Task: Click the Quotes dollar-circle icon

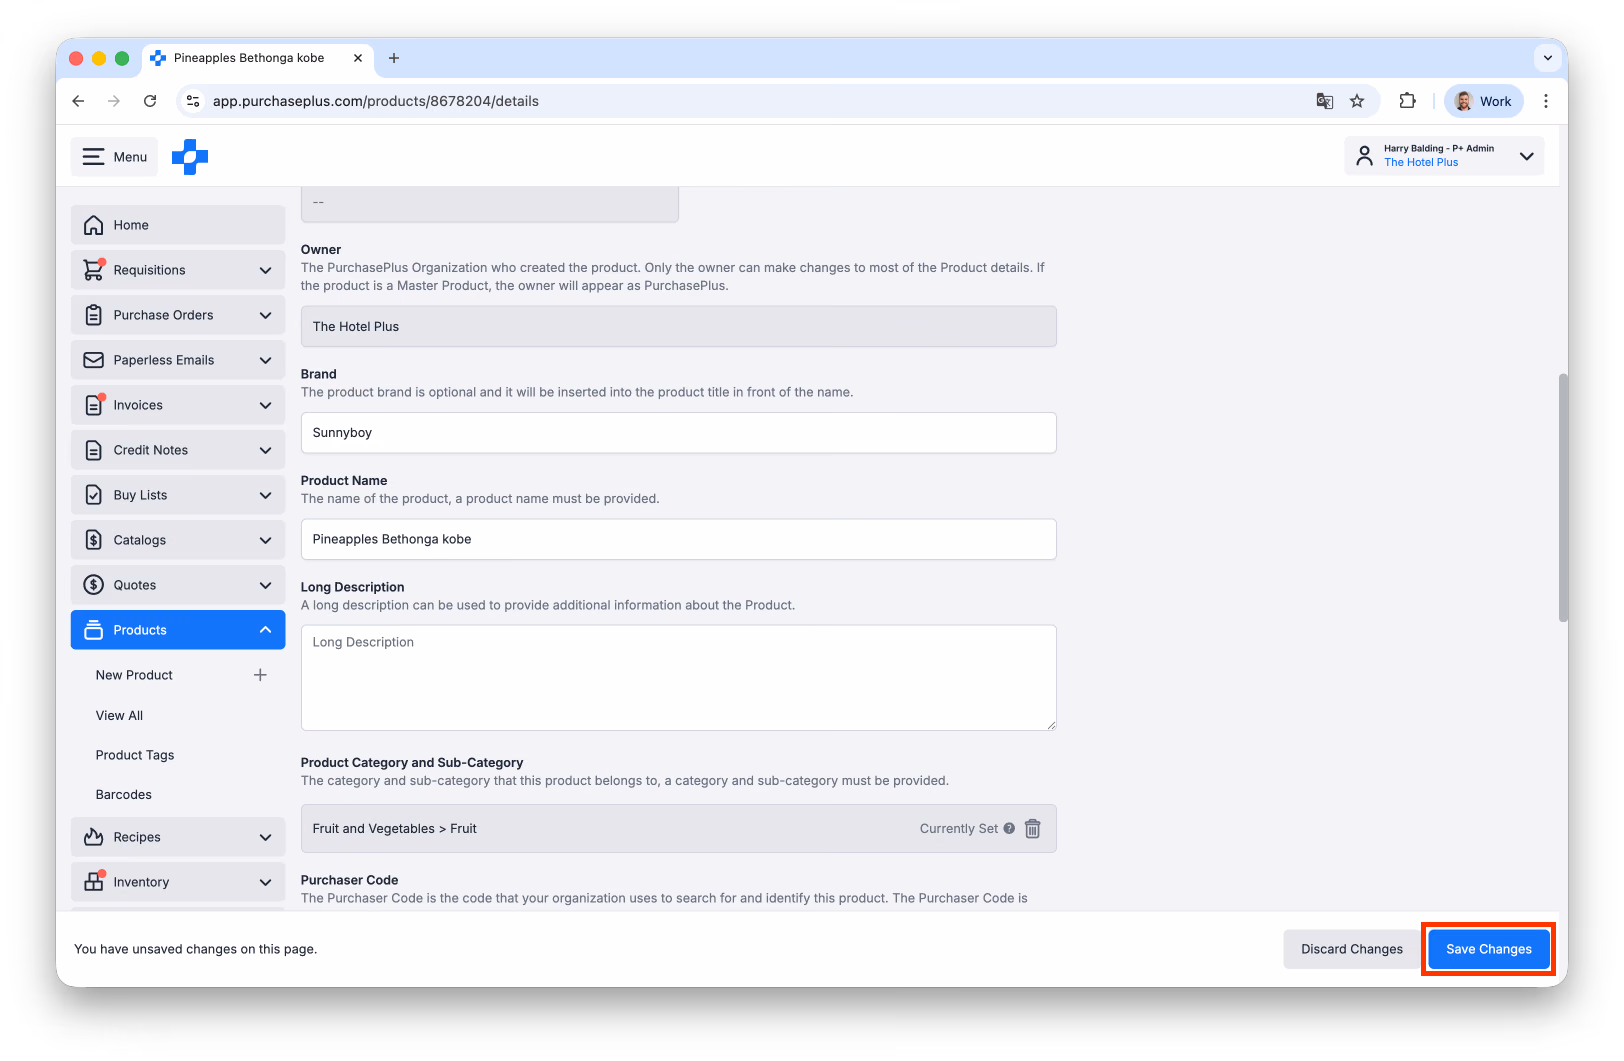Action: [x=93, y=585]
